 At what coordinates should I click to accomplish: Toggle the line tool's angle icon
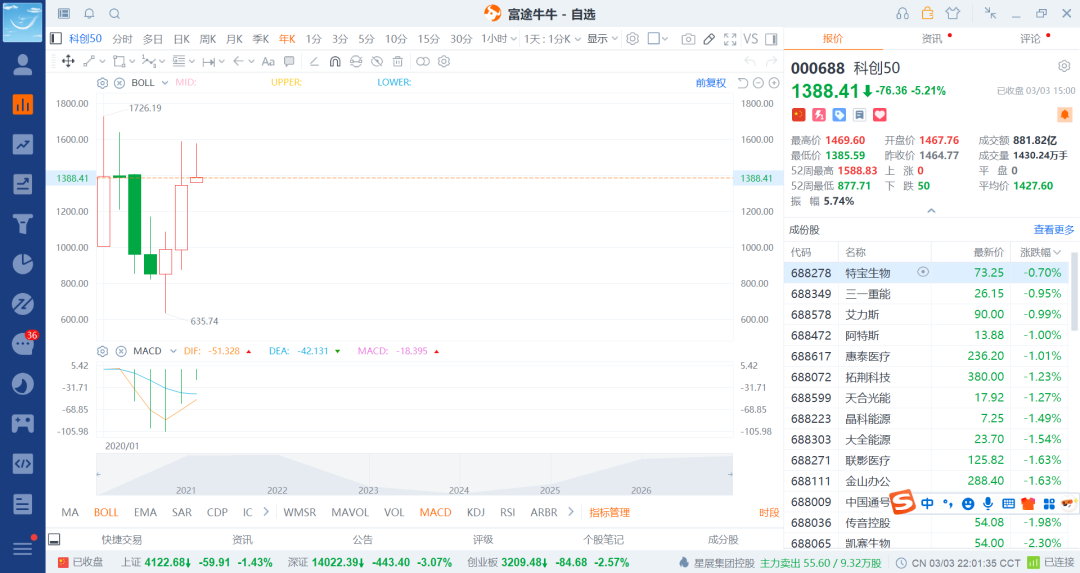[x=314, y=61]
